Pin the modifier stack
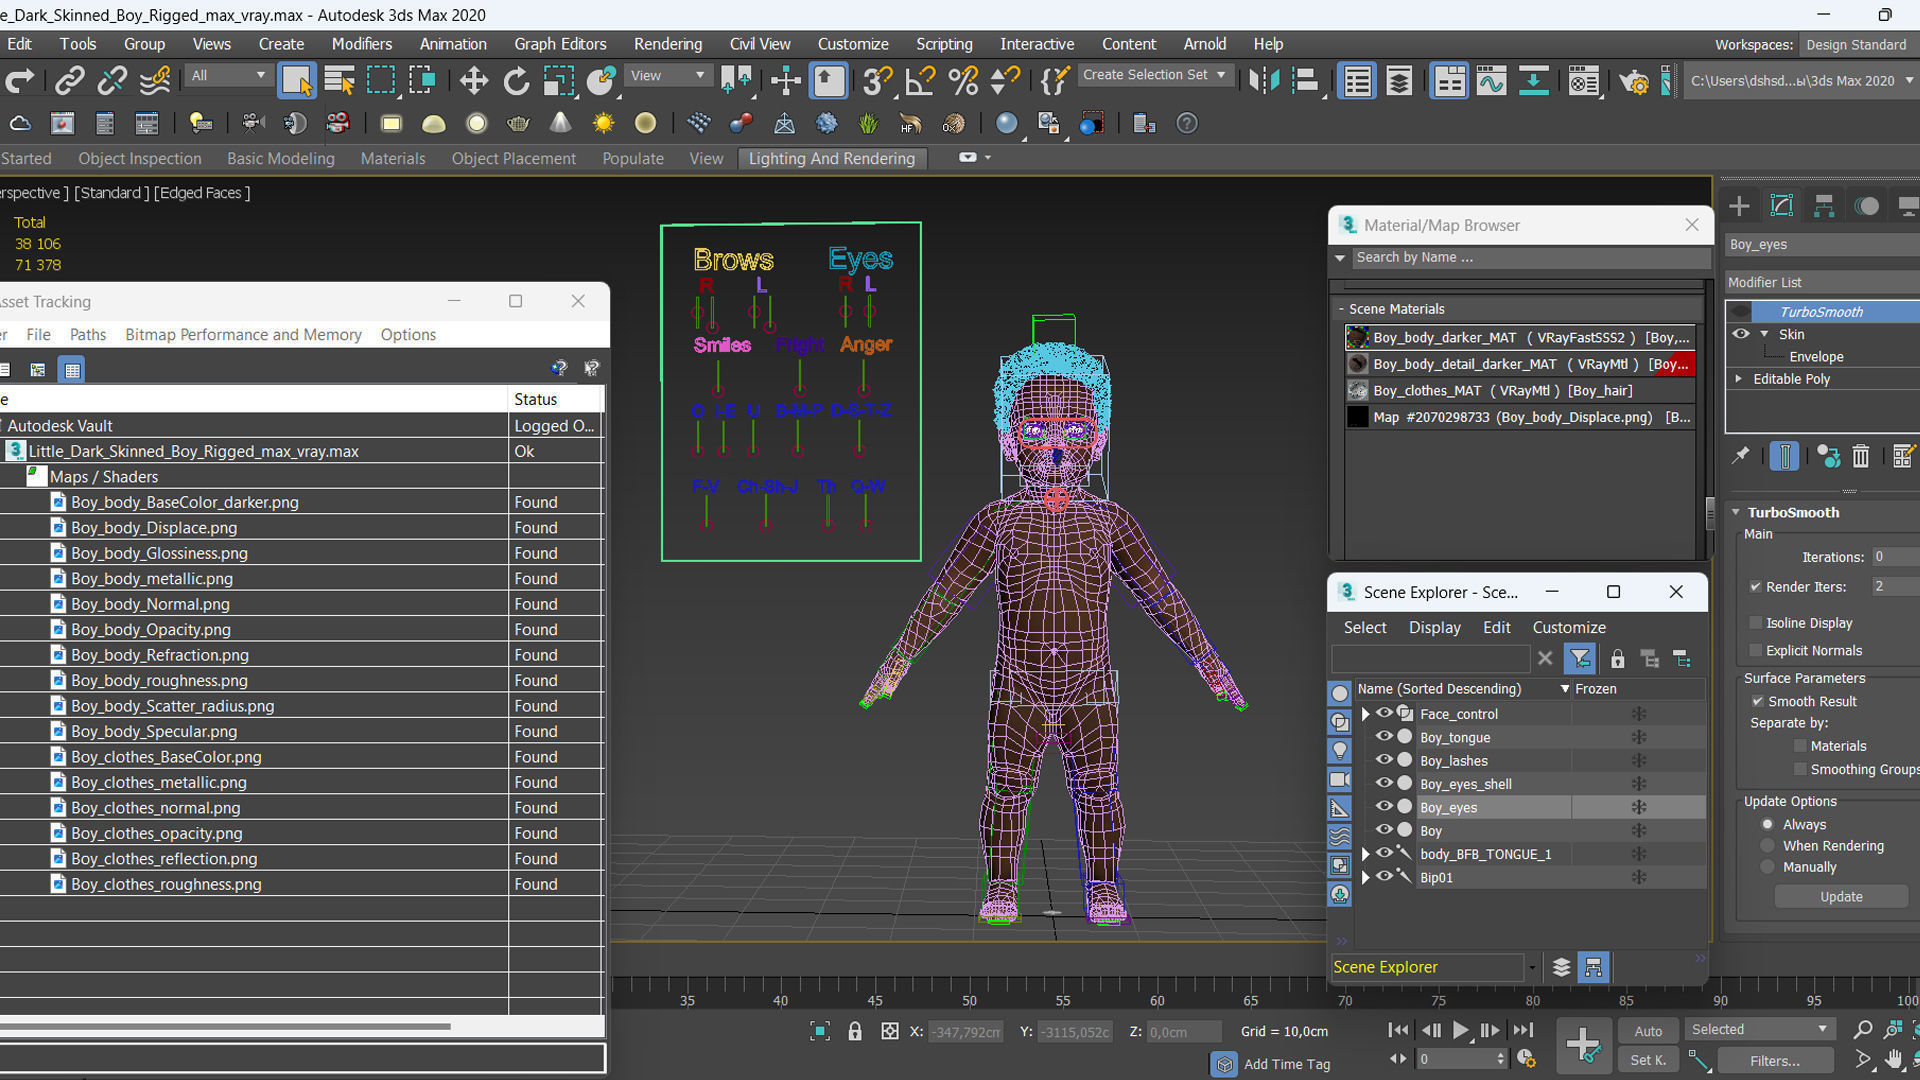The image size is (1920, 1080). pyautogui.click(x=1741, y=456)
